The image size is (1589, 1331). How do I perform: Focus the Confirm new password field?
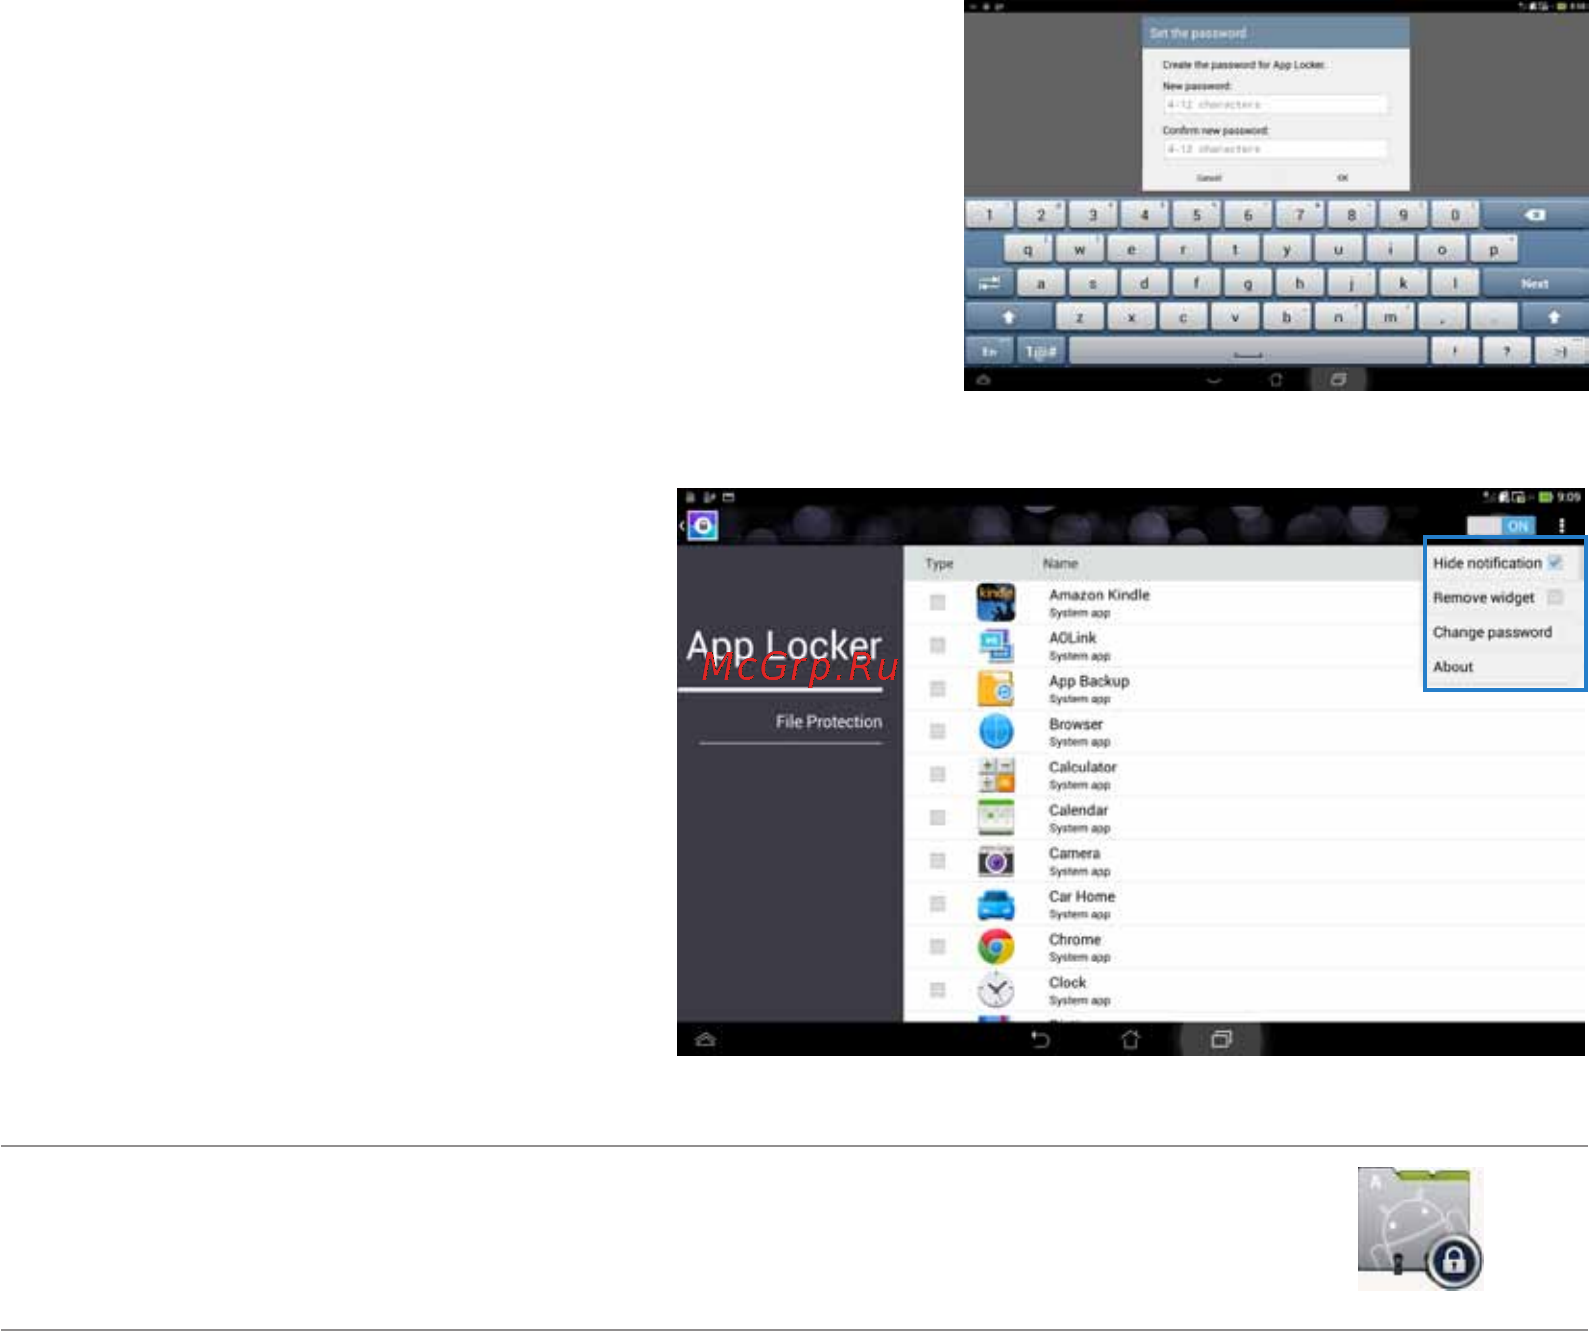[x=1276, y=148]
